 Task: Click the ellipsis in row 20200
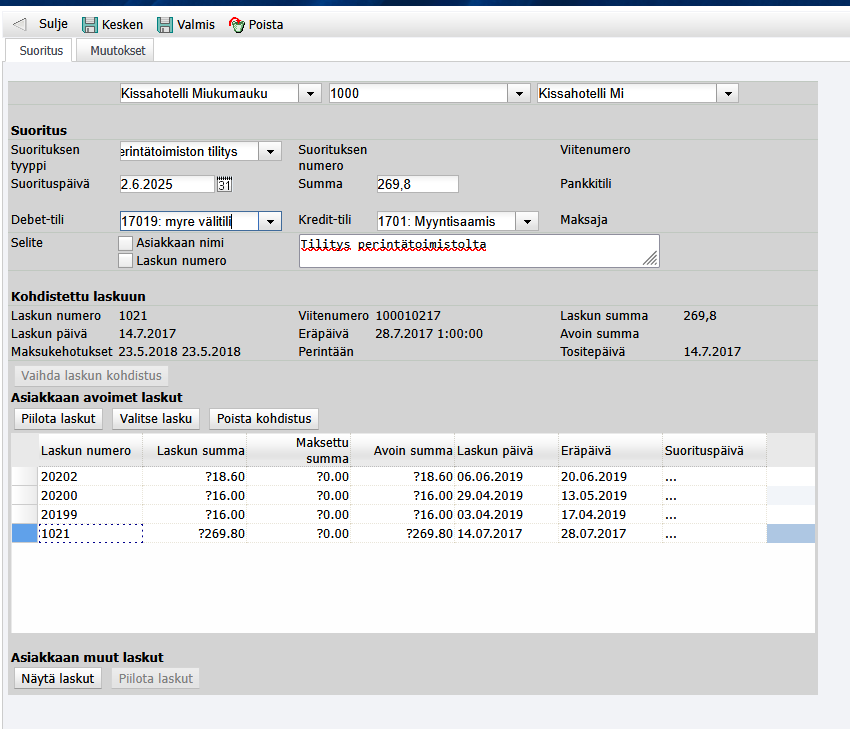click(x=671, y=496)
